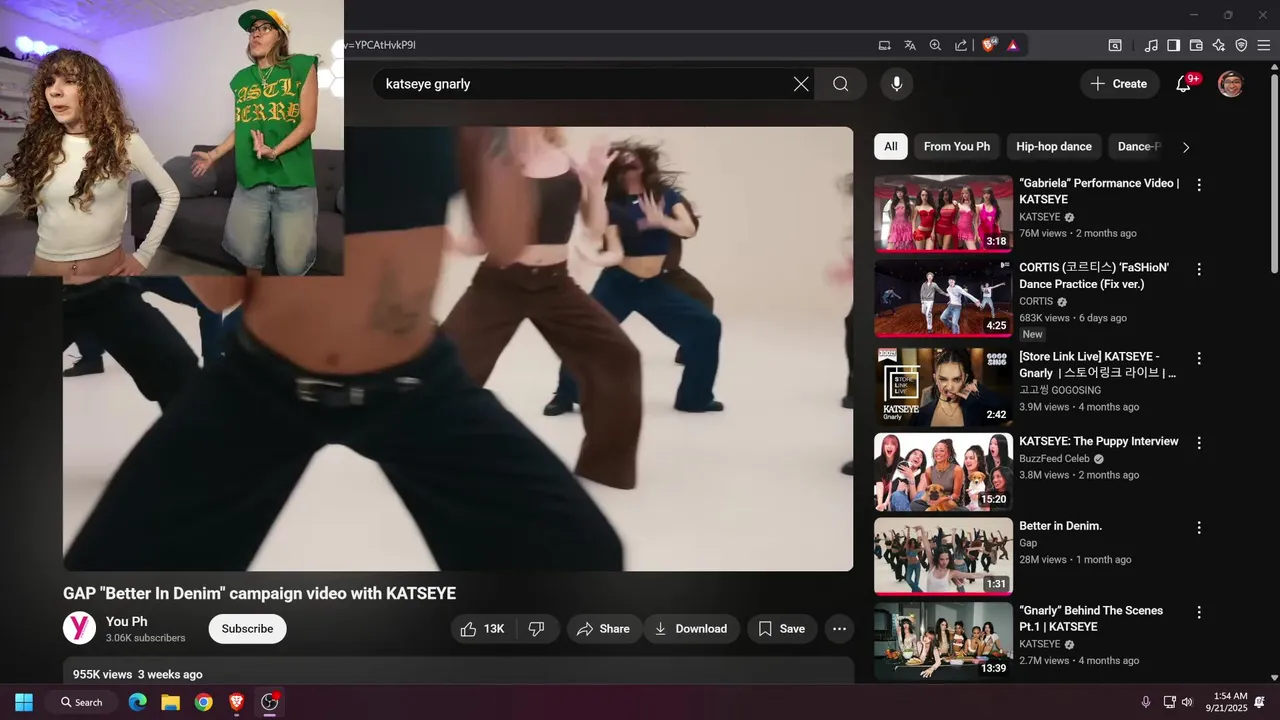Click the YouTube search magnifier button

point(841,84)
